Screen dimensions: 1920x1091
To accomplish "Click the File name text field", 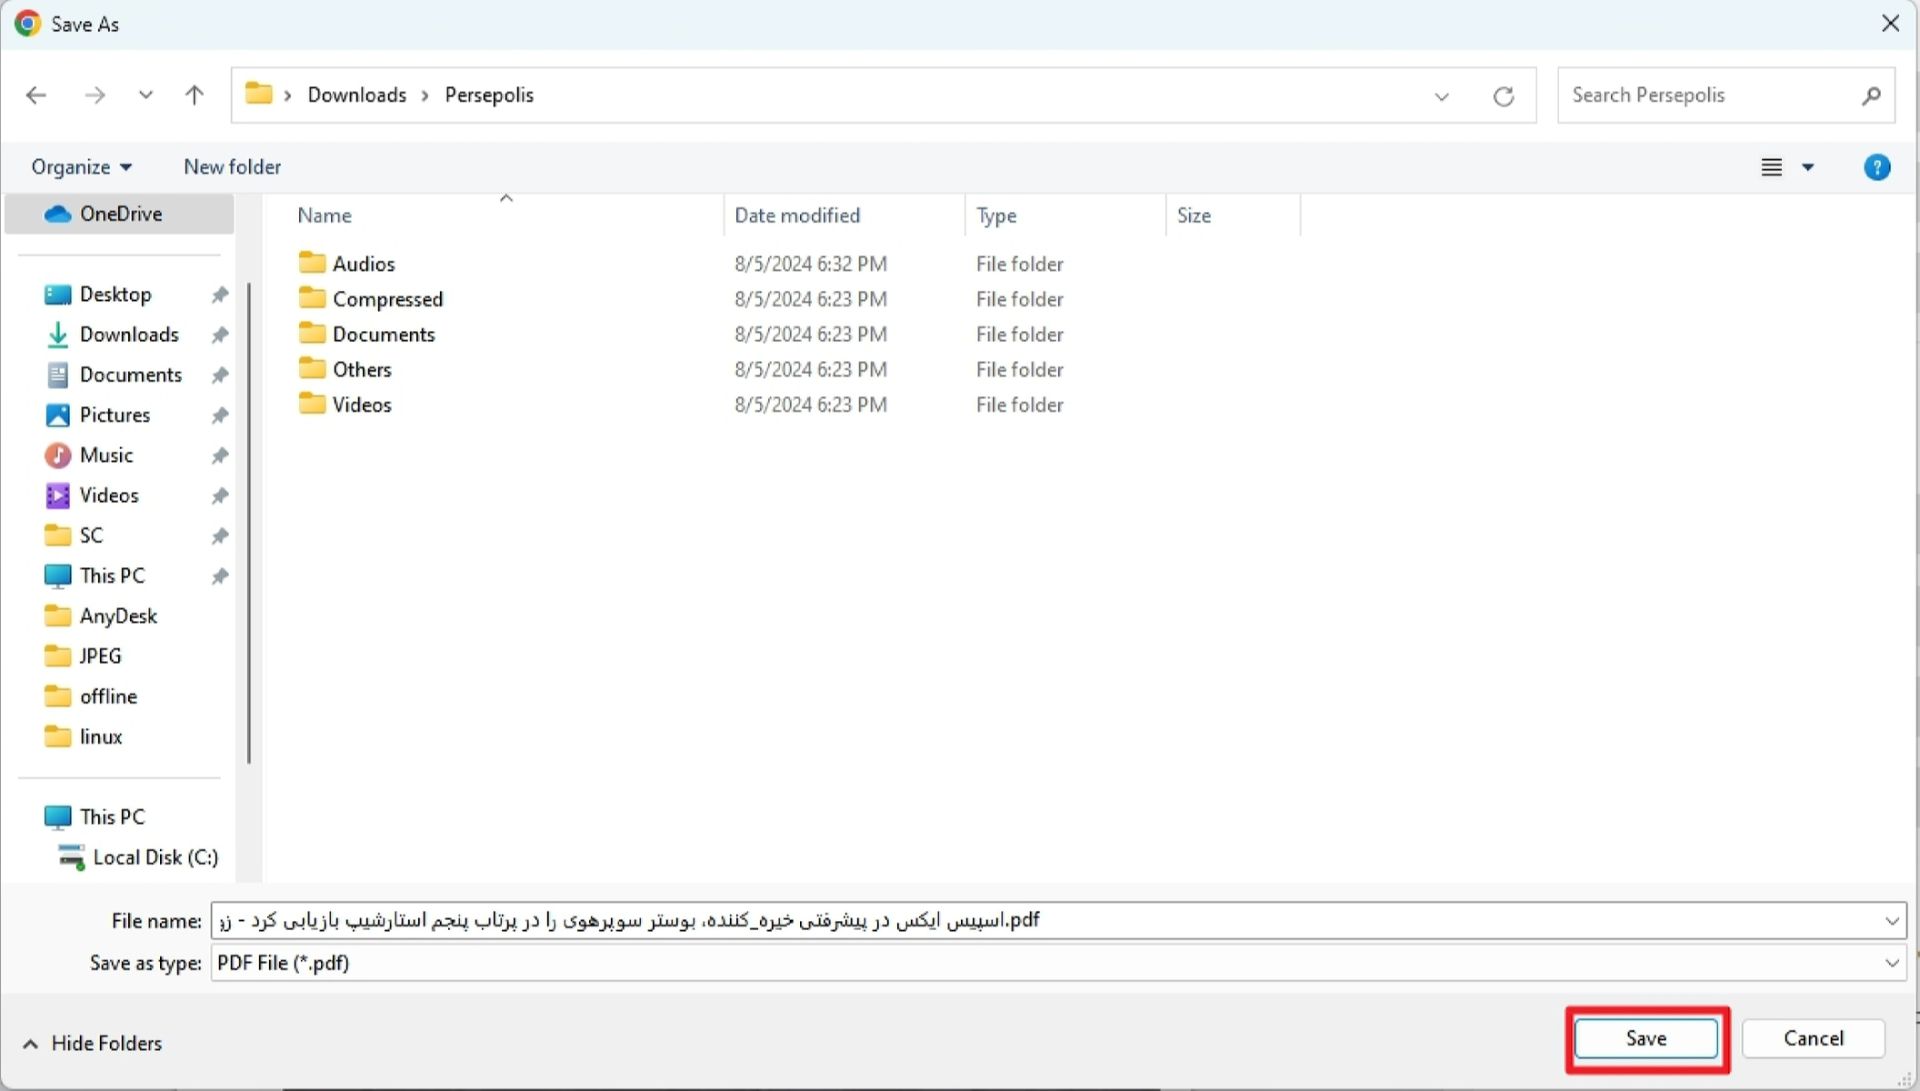I will pos(1045,921).
